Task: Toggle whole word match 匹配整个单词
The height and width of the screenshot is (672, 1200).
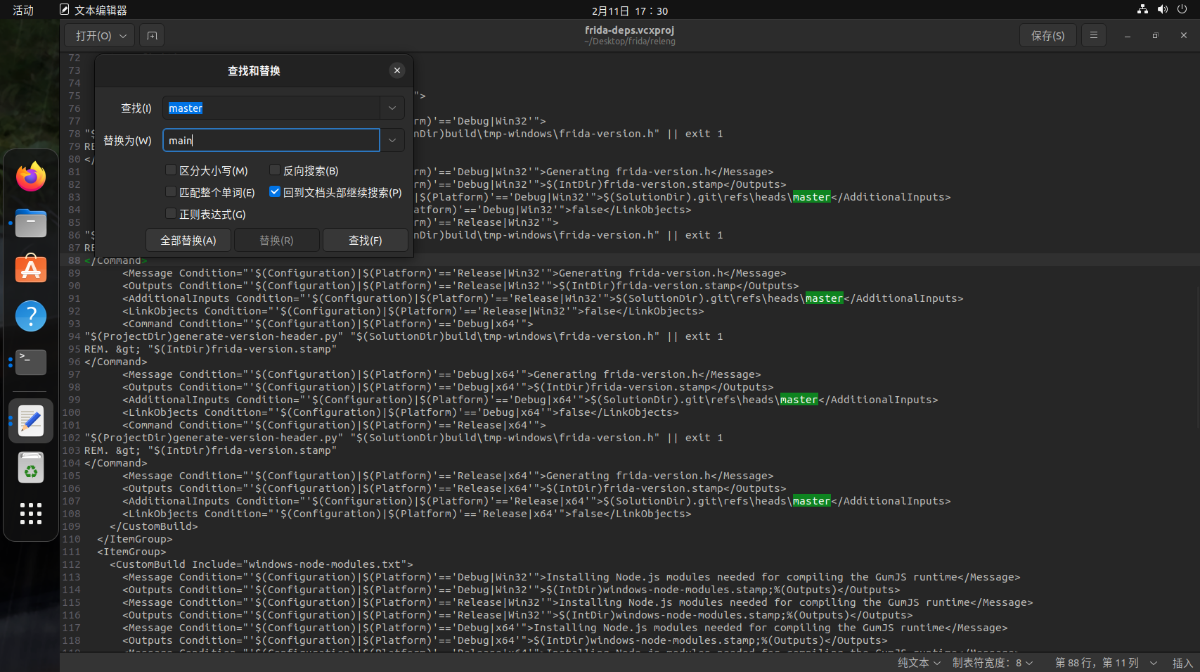Action: click(171, 192)
